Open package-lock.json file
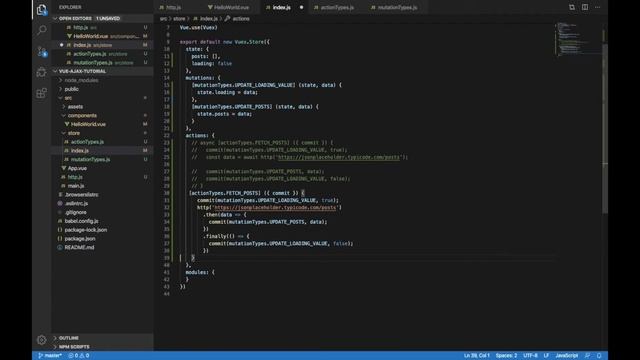The width and height of the screenshot is (640, 360). pyautogui.click(x=102, y=230)
